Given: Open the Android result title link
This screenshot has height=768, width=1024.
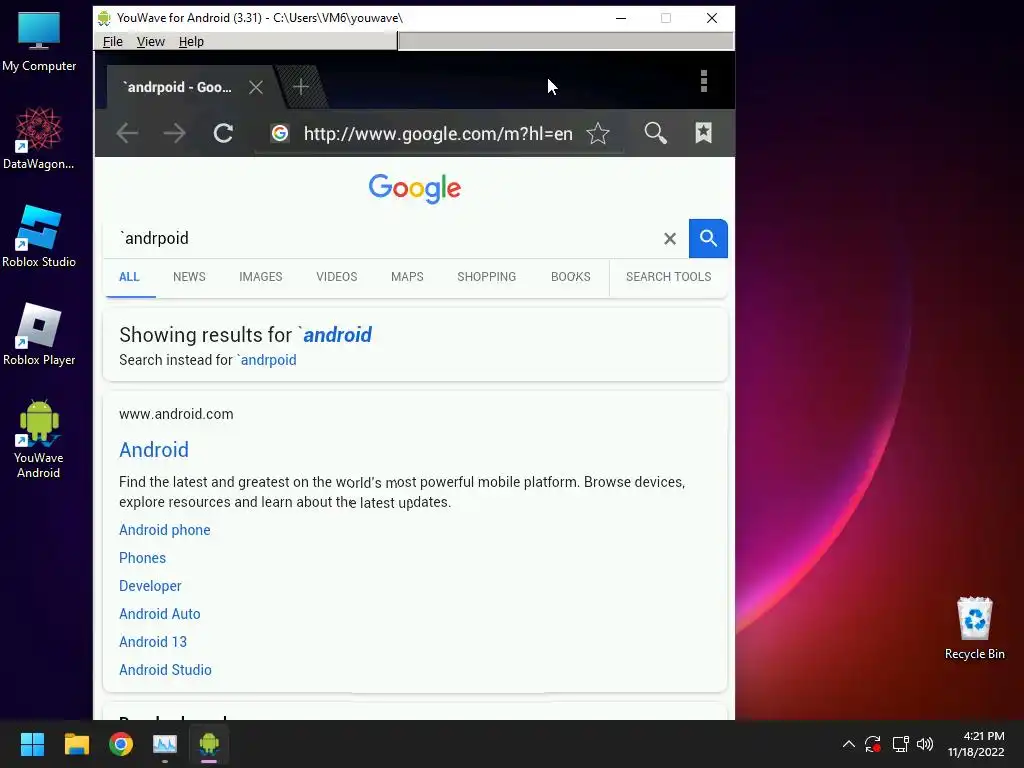Looking at the screenshot, I should pos(154,450).
